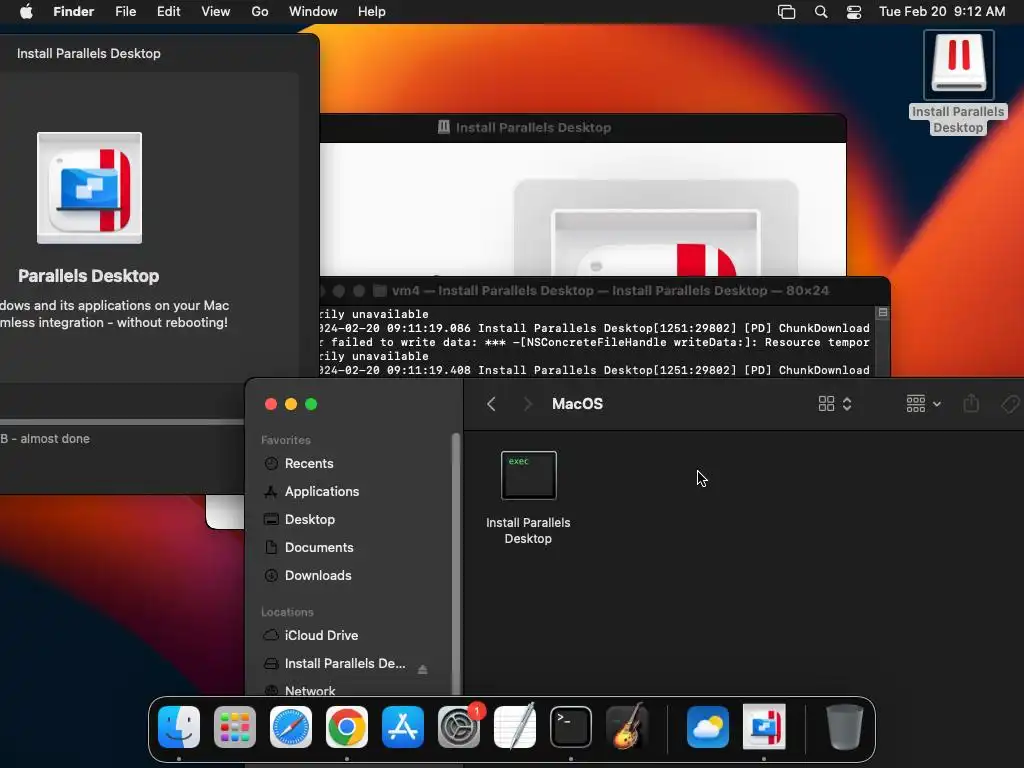Click the Finder sidebar scrollbar

456,564
